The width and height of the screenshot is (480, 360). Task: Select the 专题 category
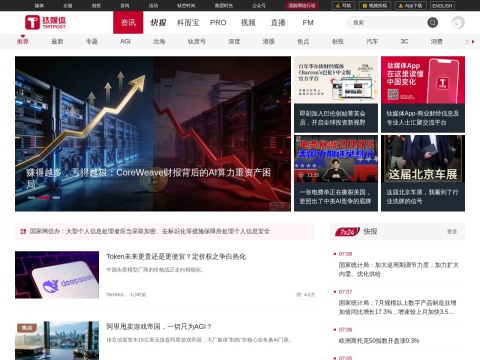[x=92, y=42]
